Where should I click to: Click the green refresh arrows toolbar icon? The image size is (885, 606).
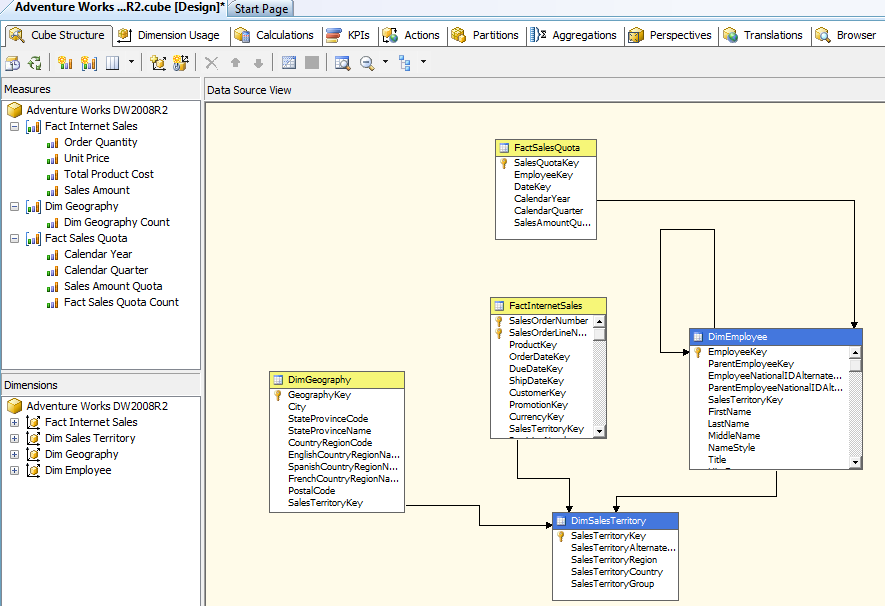(x=35, y=63)
